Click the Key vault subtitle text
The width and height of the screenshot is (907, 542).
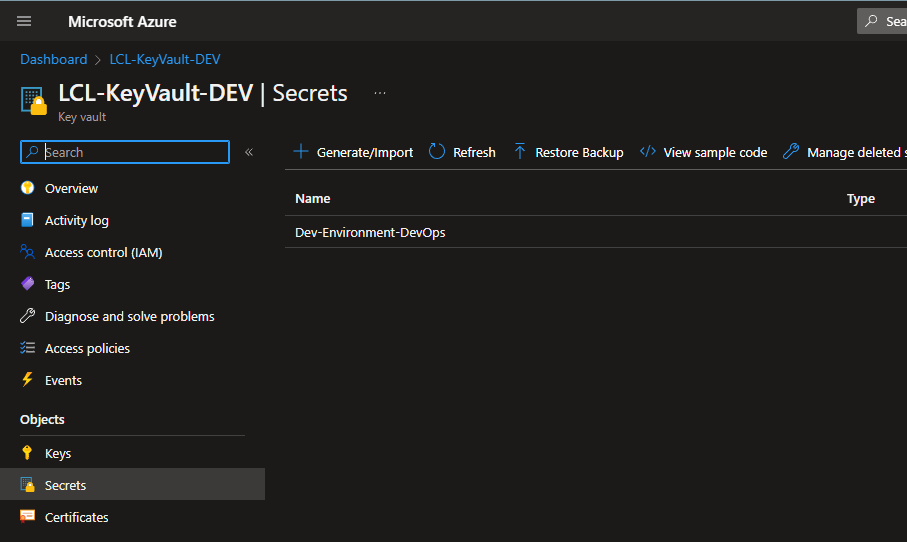click(82, 117)
